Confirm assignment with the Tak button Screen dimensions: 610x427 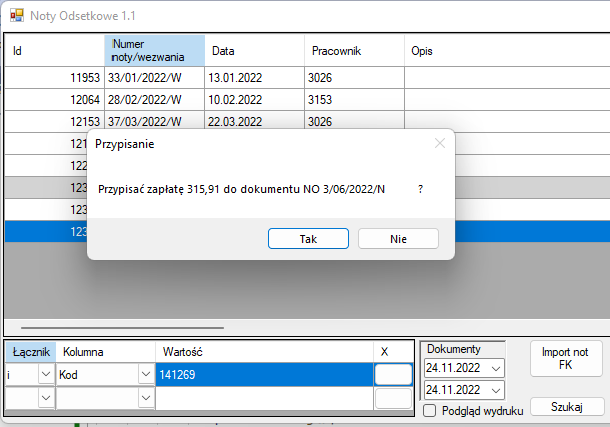click(x=308, y=239)
